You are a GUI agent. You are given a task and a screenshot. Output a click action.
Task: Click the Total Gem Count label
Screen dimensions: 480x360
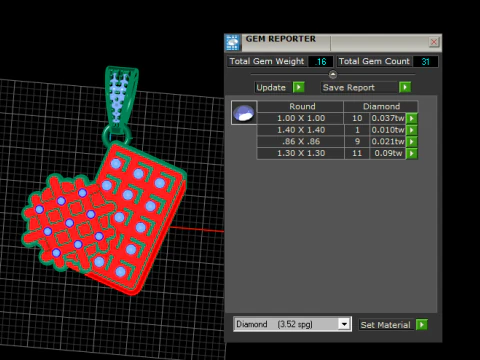pyautogui.click(x=374, y=61)
